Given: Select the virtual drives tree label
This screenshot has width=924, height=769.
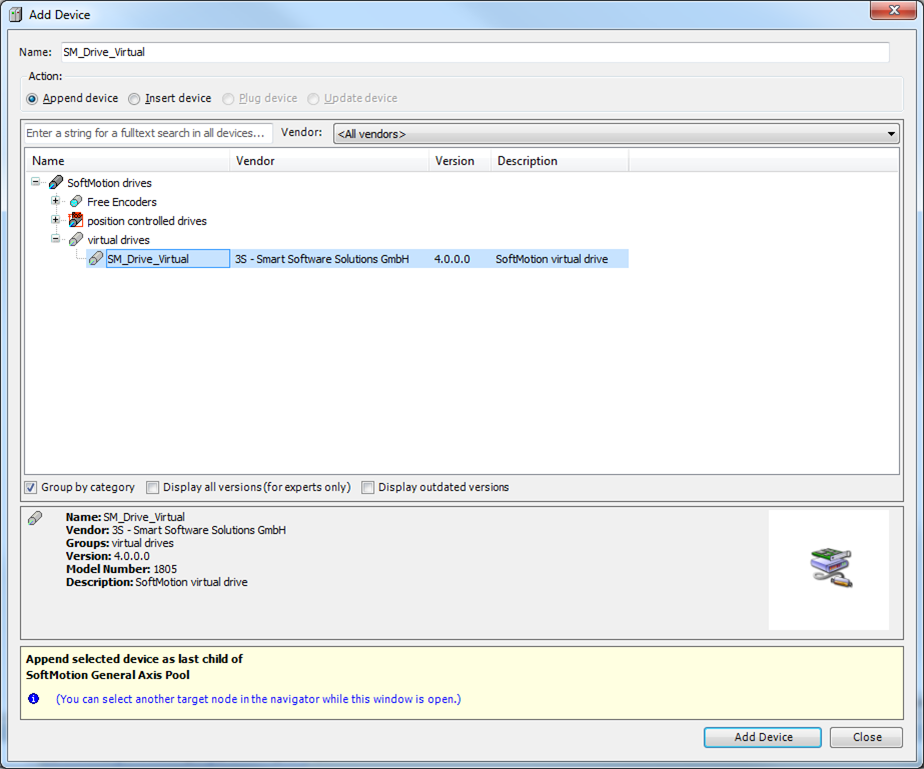Looking at the screenshot, I should 118,239.
